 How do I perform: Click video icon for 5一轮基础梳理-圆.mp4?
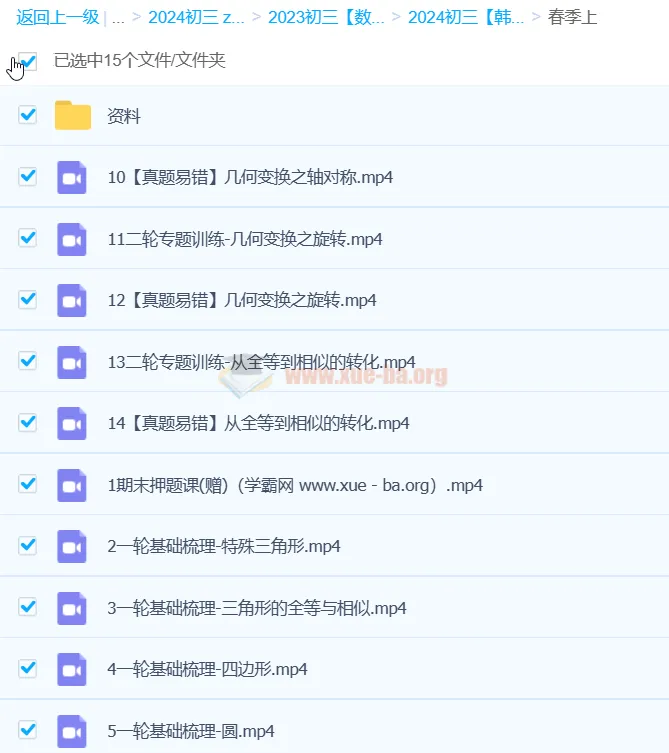[72, 730]
